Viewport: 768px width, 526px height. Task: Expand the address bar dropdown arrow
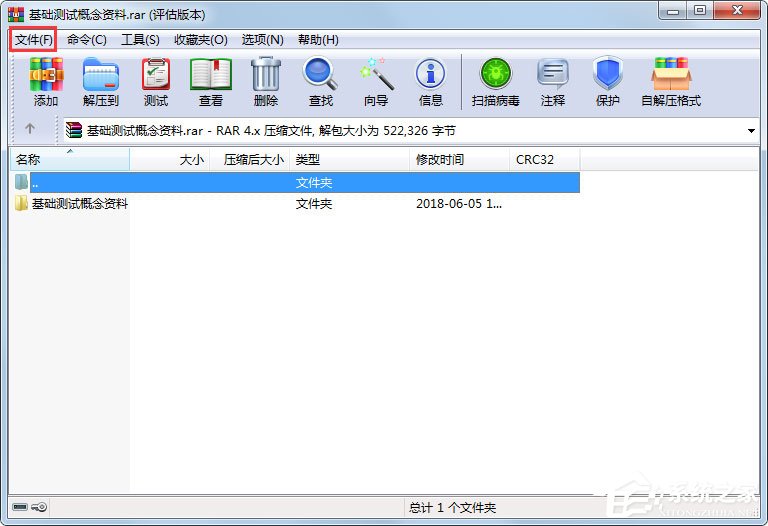click(x=751, y=131)
